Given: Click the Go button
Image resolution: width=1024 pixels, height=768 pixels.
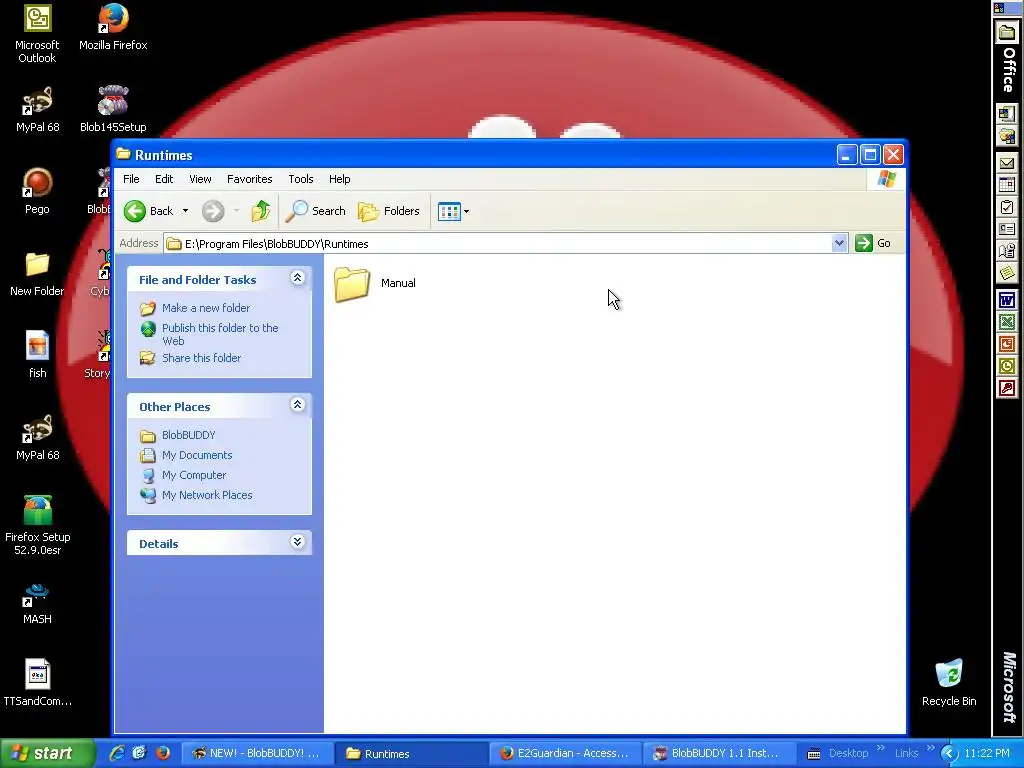Looking at the screenshot, I should coord(873,243).
